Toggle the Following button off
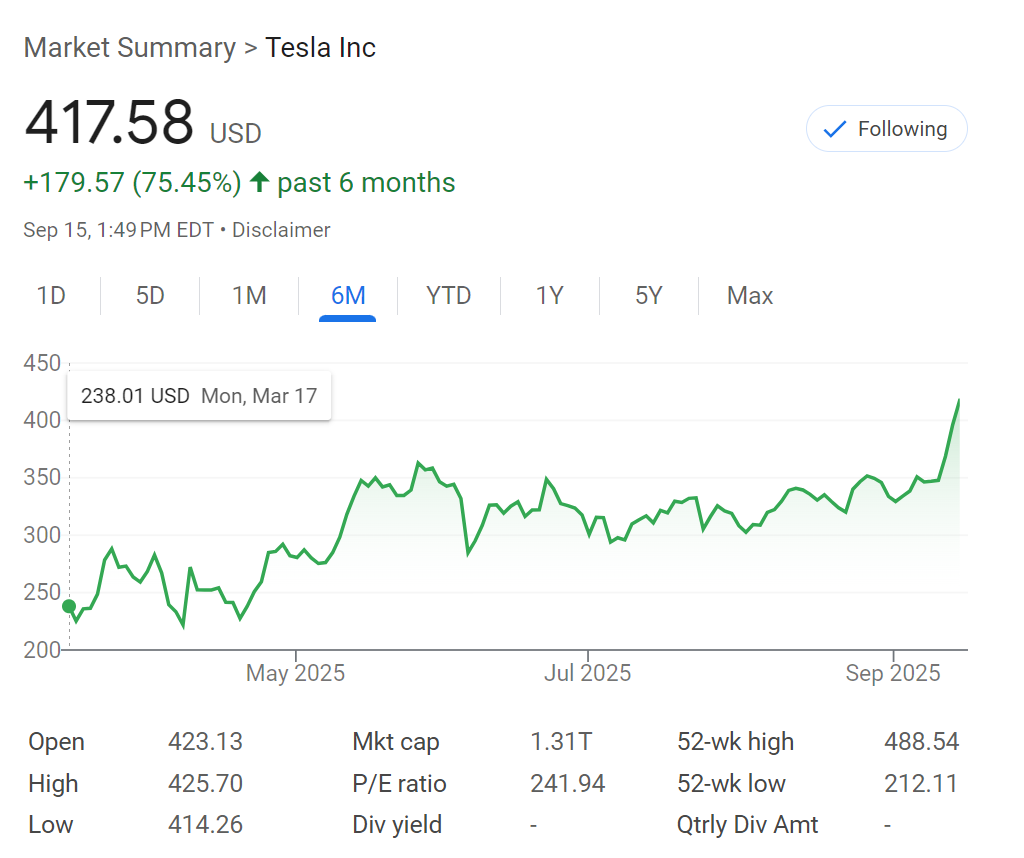The image size is (1024, 858). [886, 129]
